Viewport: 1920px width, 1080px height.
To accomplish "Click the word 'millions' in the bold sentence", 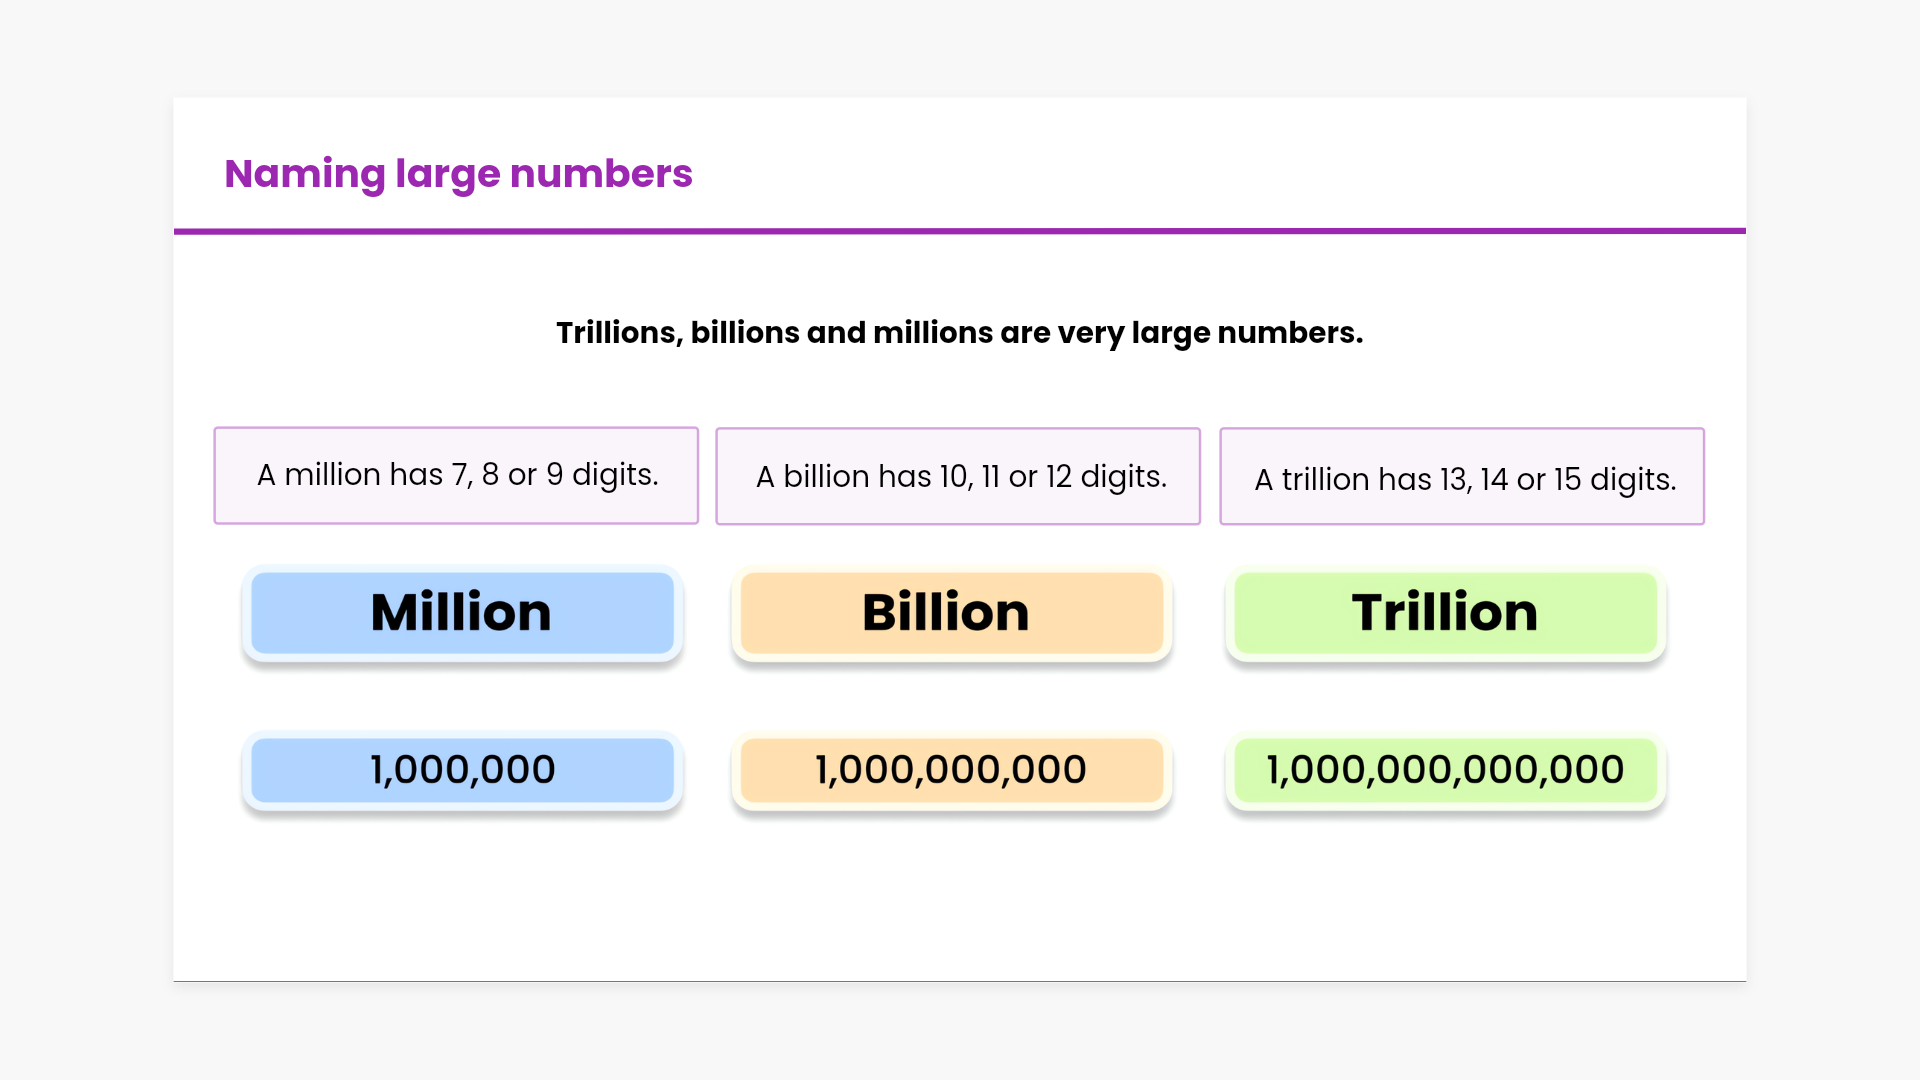I will [933, 332].
